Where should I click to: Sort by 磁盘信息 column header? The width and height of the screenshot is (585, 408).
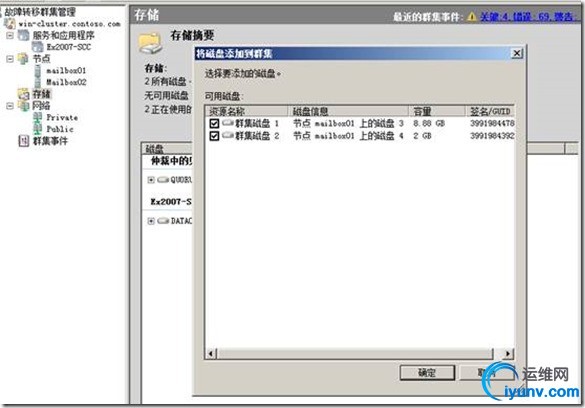[x=348, y=111]
